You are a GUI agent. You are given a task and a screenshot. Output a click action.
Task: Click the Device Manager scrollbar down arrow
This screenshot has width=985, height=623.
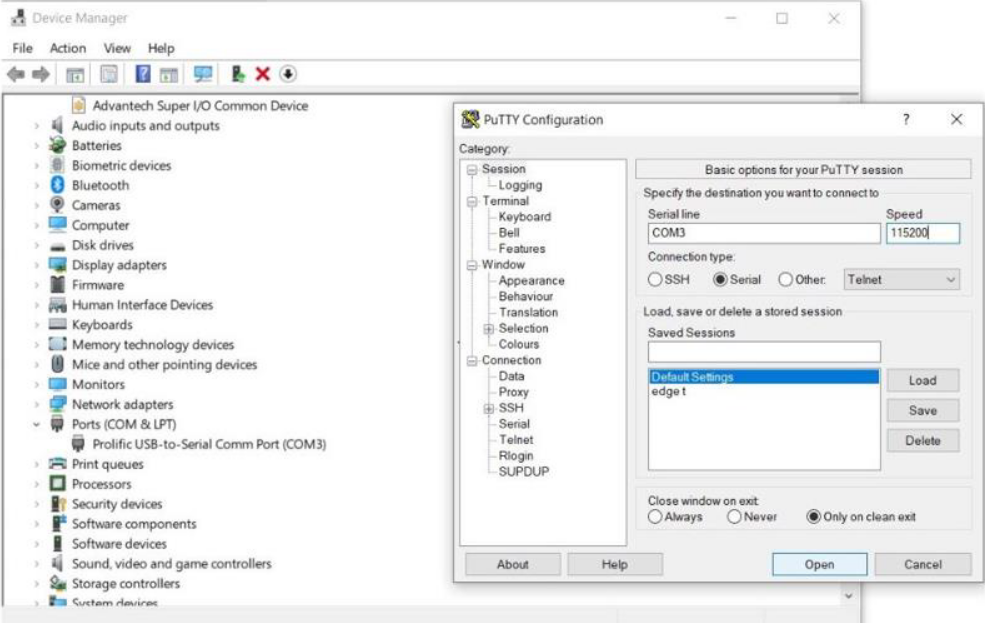point(849,596)
